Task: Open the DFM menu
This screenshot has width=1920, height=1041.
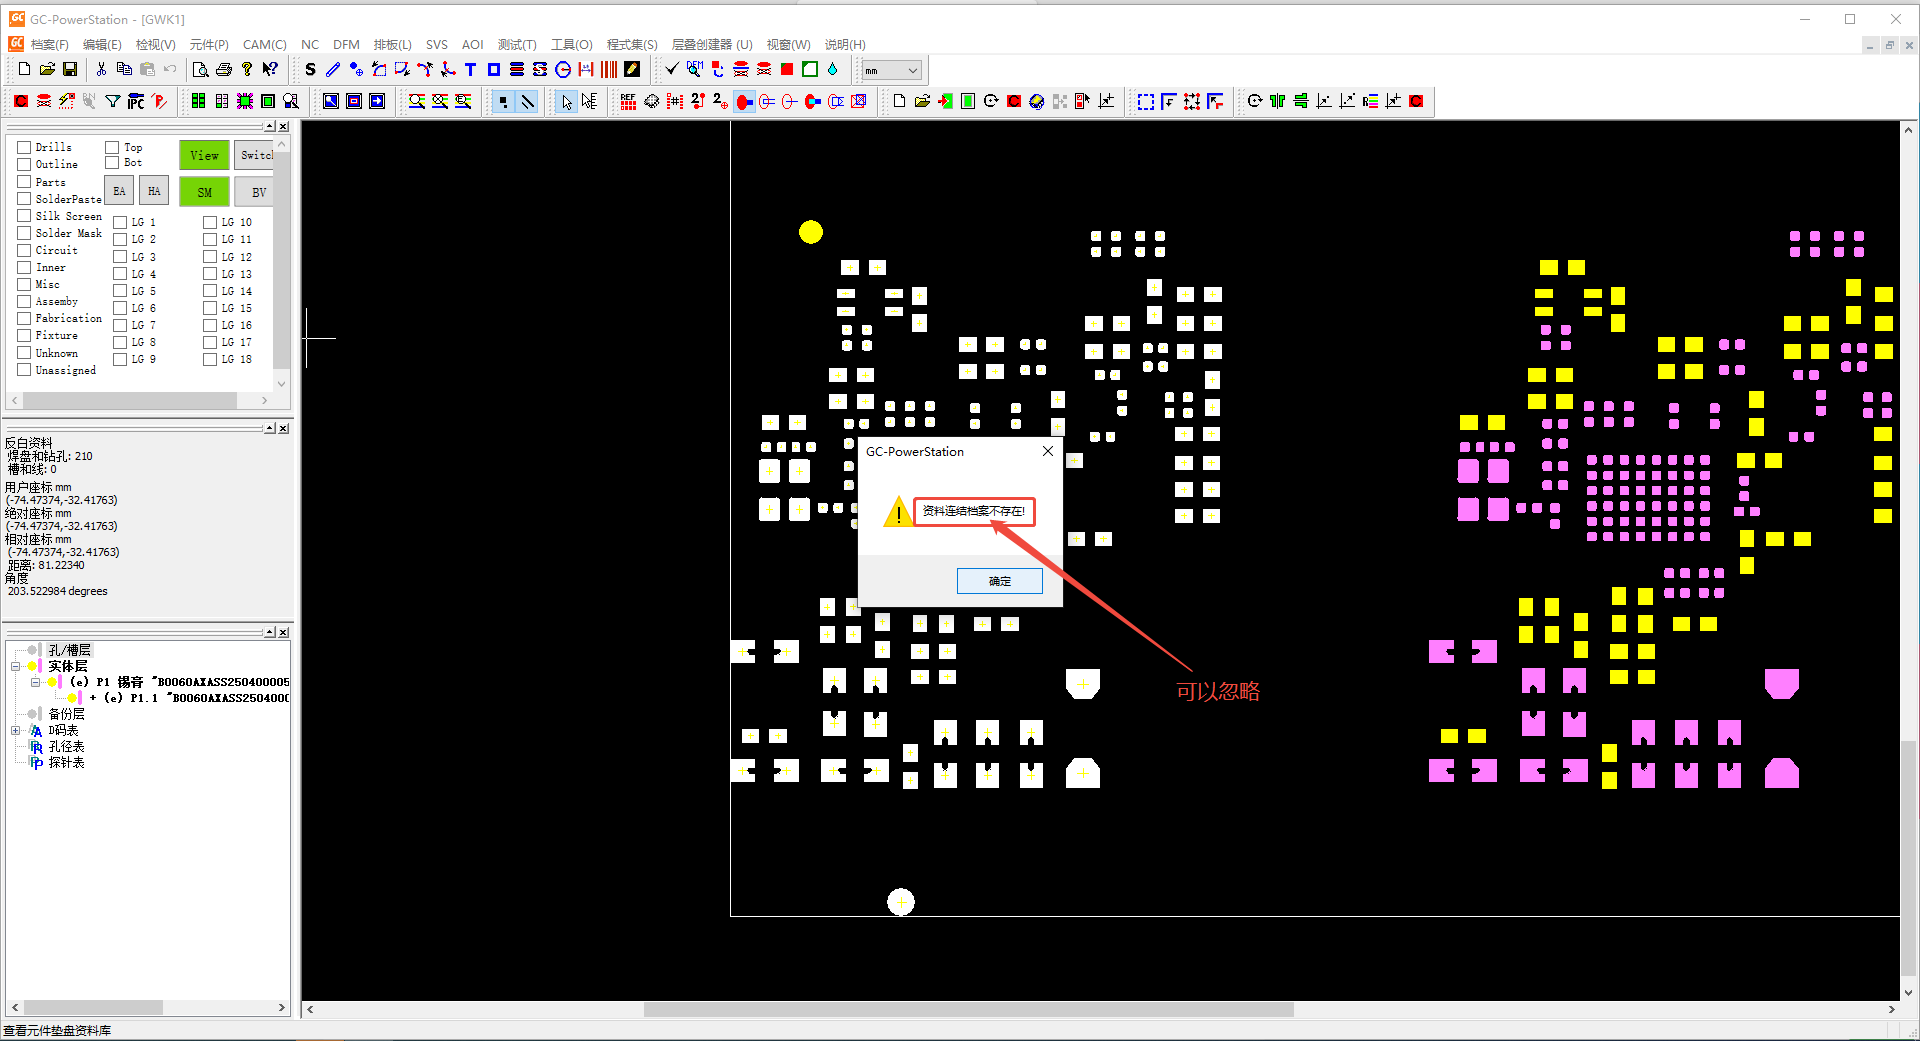Action: point(346,45)
